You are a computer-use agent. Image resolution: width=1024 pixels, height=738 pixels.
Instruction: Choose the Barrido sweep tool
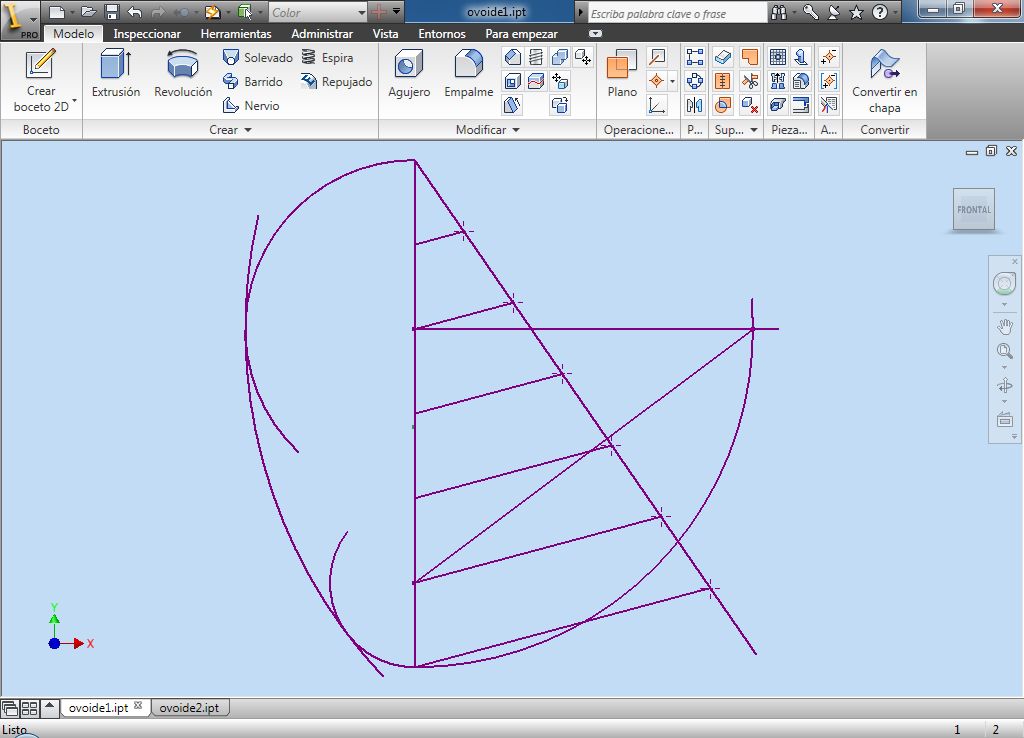253,82
